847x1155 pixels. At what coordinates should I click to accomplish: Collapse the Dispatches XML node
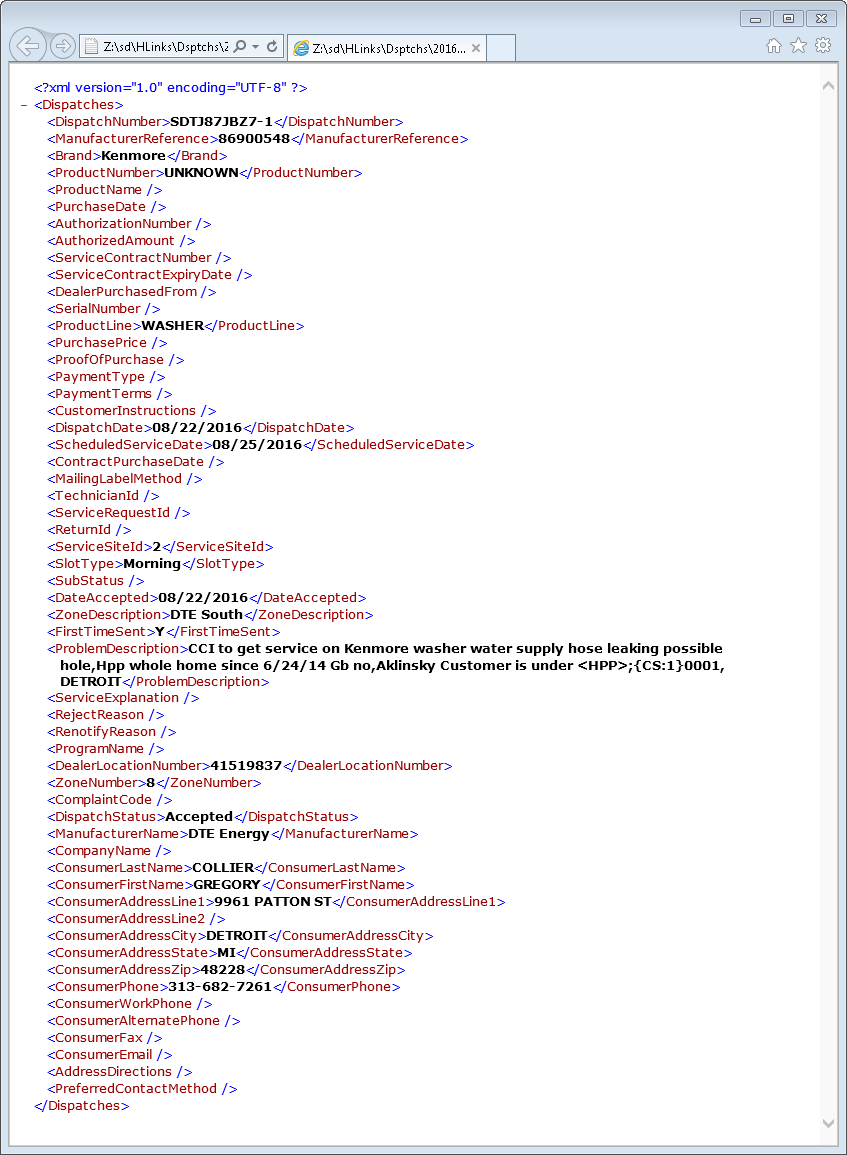[23, 105]
